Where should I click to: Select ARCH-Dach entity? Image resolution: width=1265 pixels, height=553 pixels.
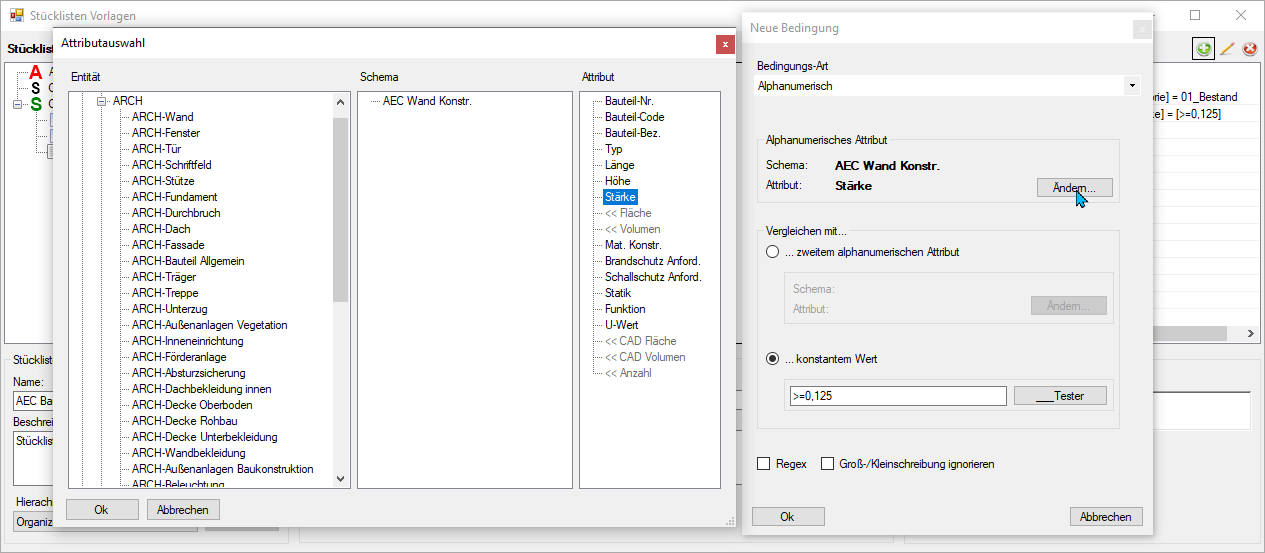click(x=161, y=229)
